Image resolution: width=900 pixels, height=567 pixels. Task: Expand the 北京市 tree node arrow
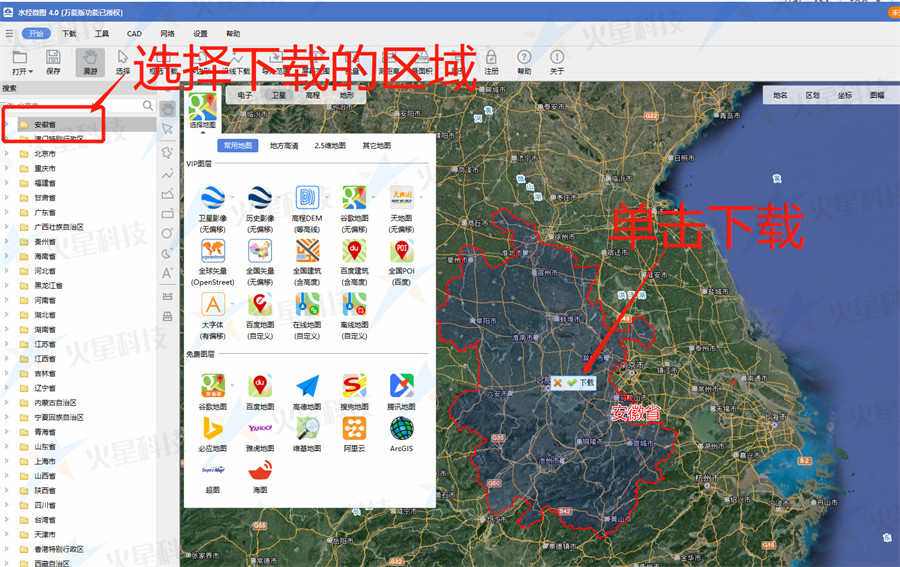(6, 153)
